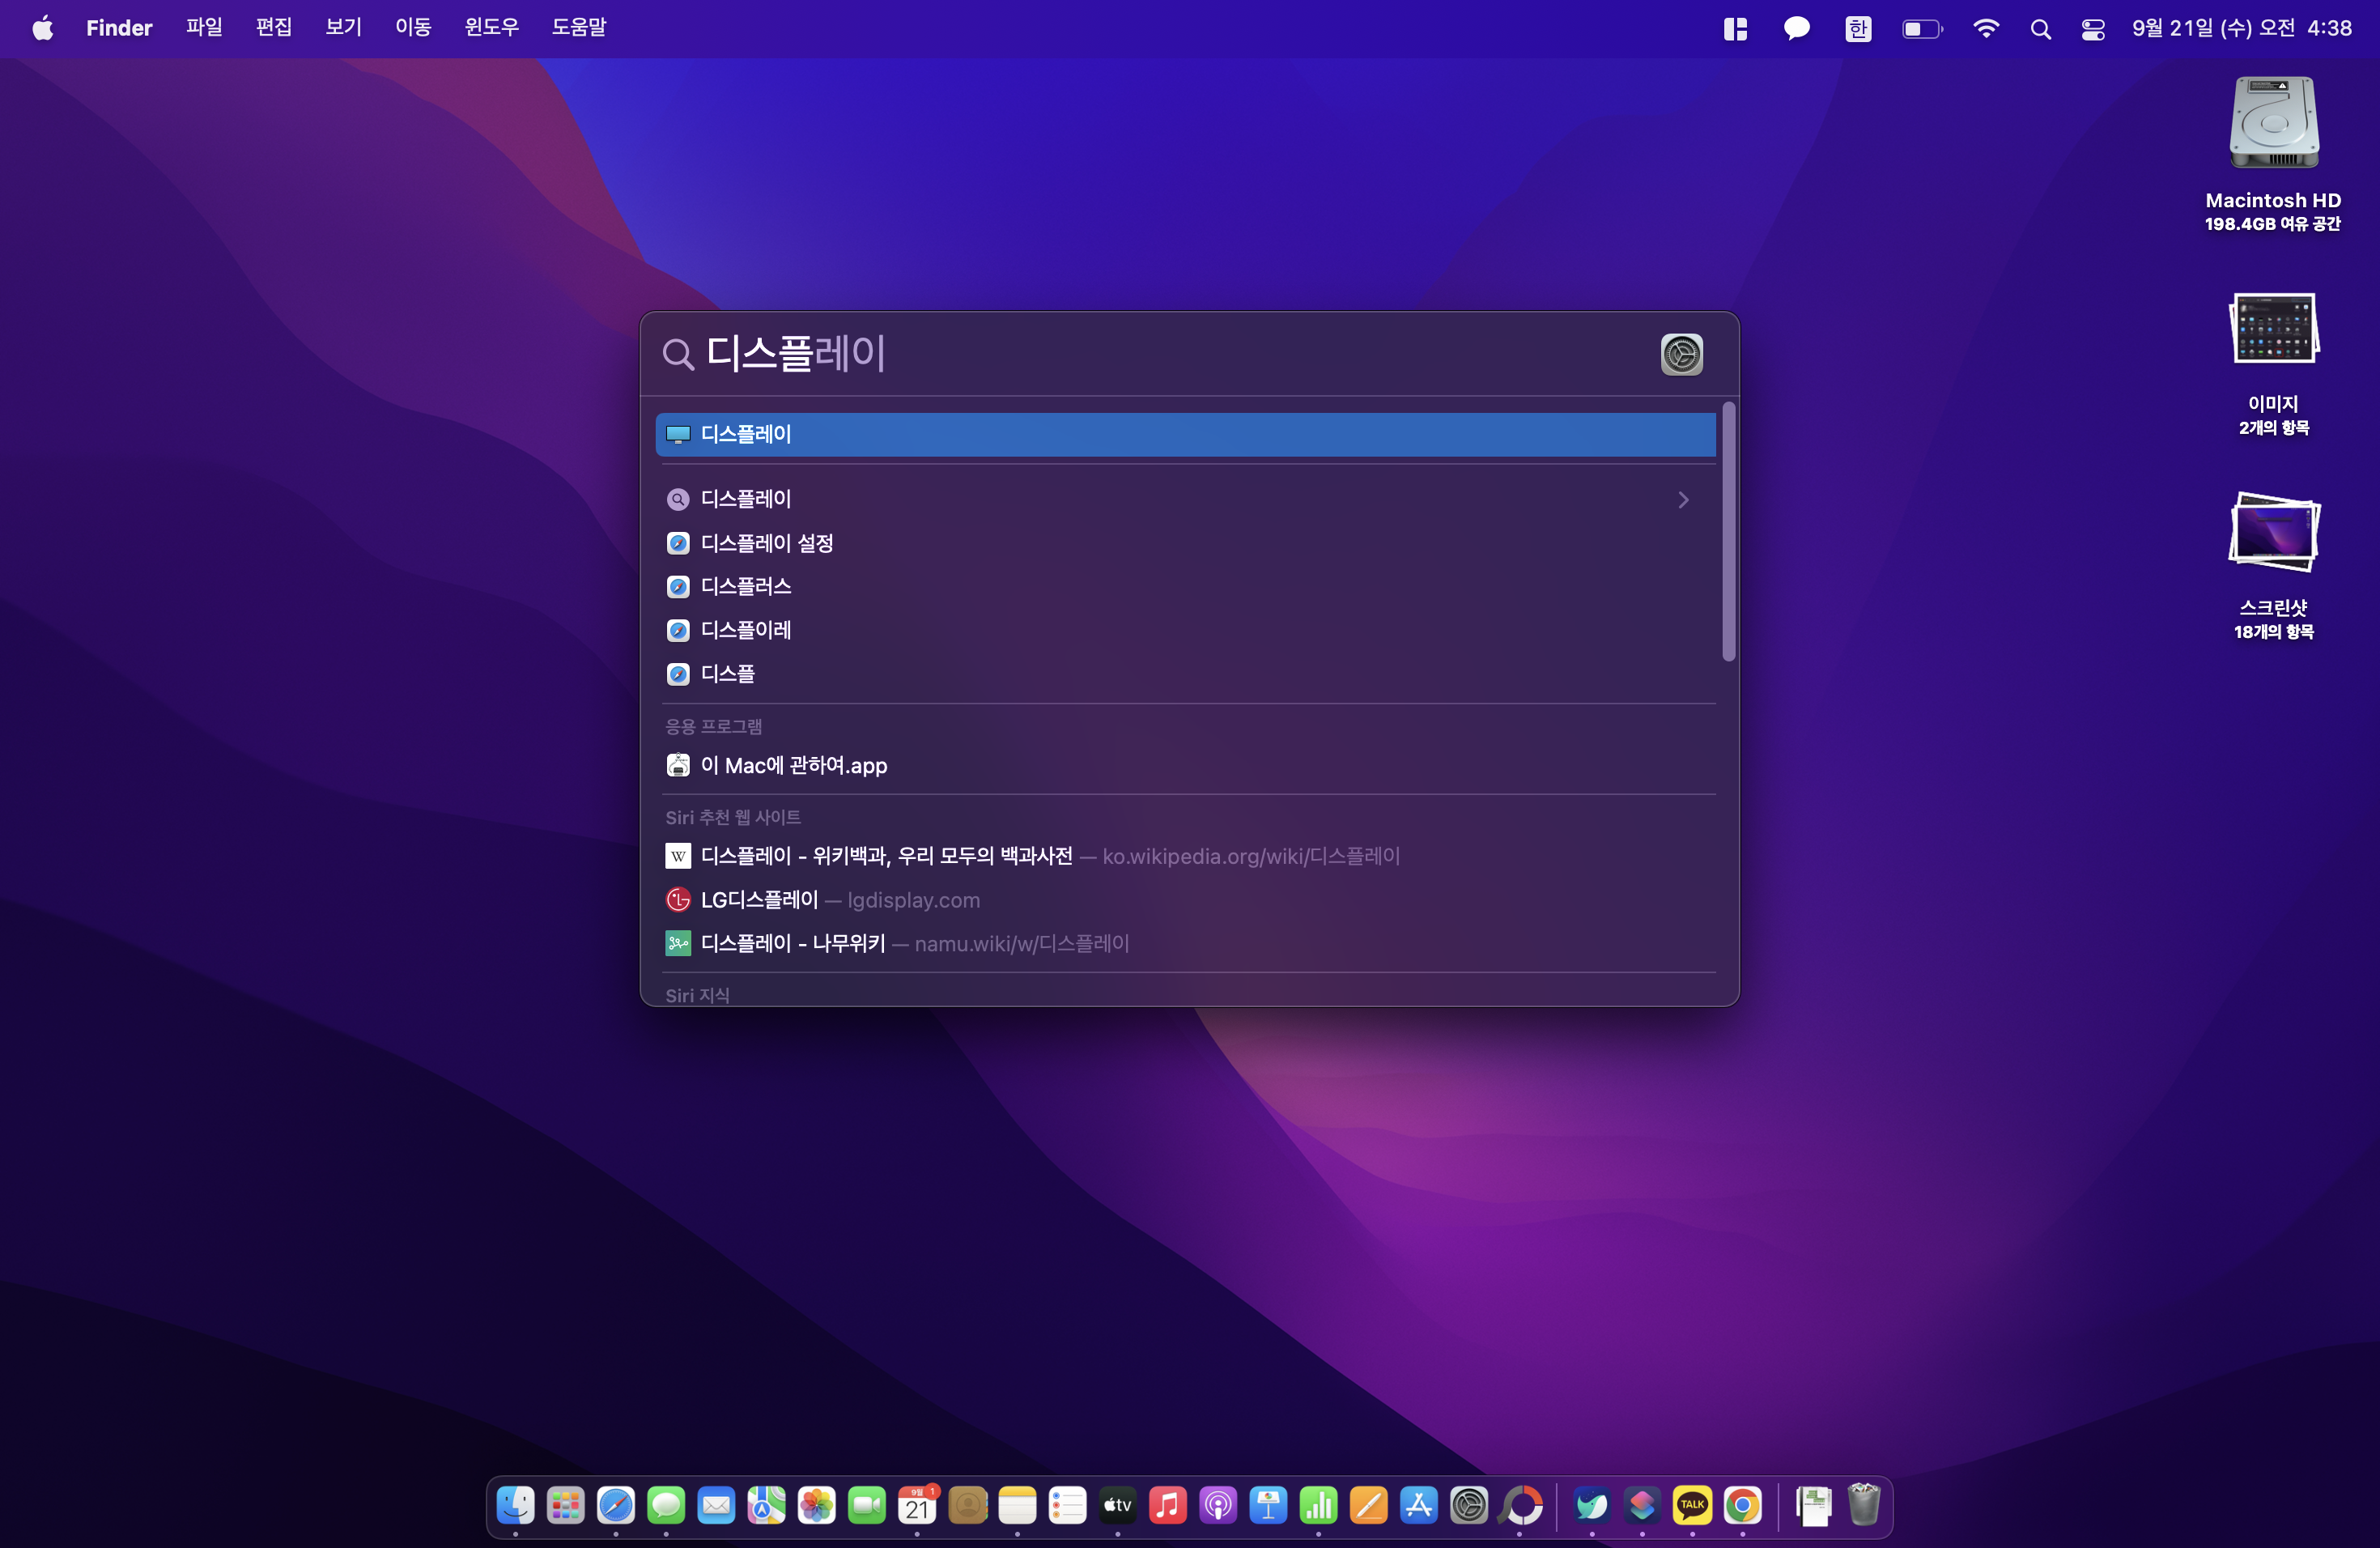The image size is (2380, 1548).
Task: Open the 디스플레이 top hit result
Action: point(1185,434)
